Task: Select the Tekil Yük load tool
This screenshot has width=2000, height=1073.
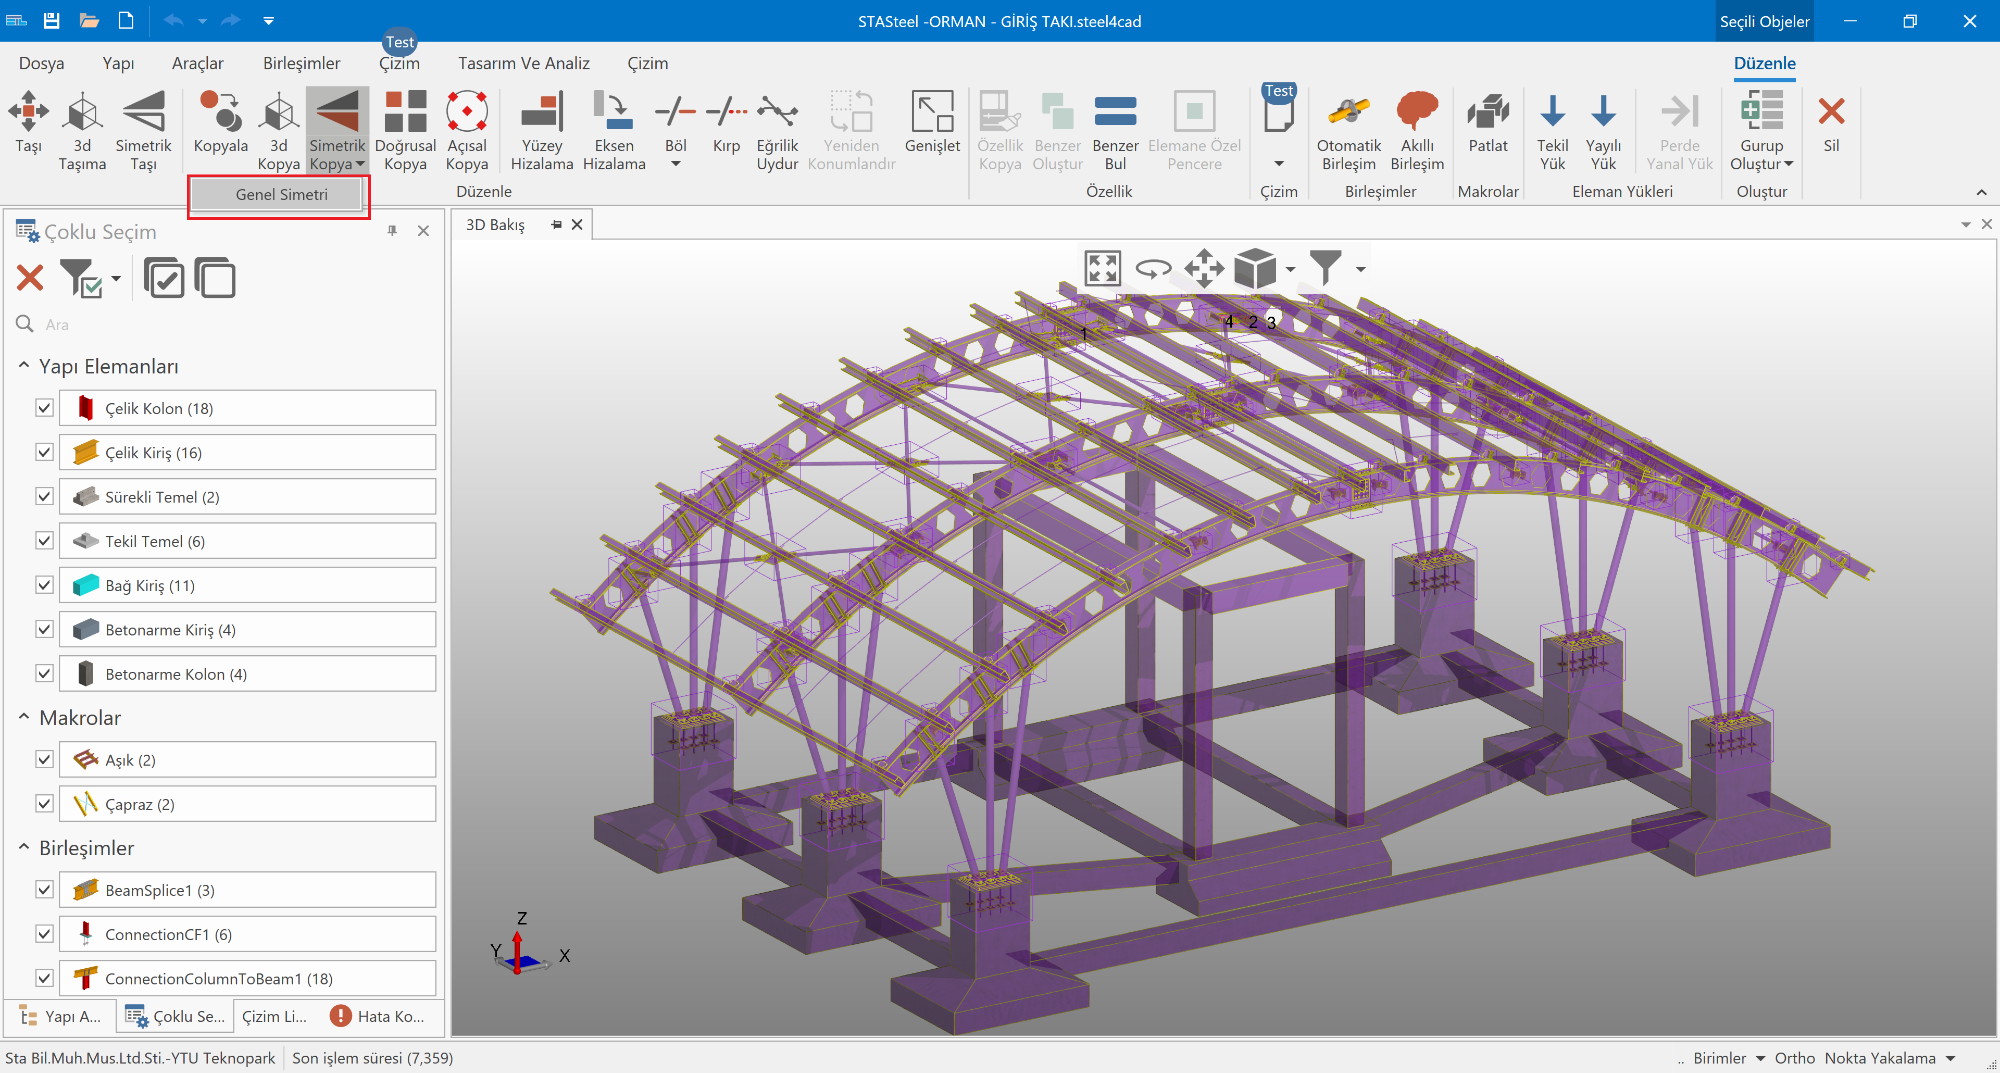Action: click(1552, 112)
